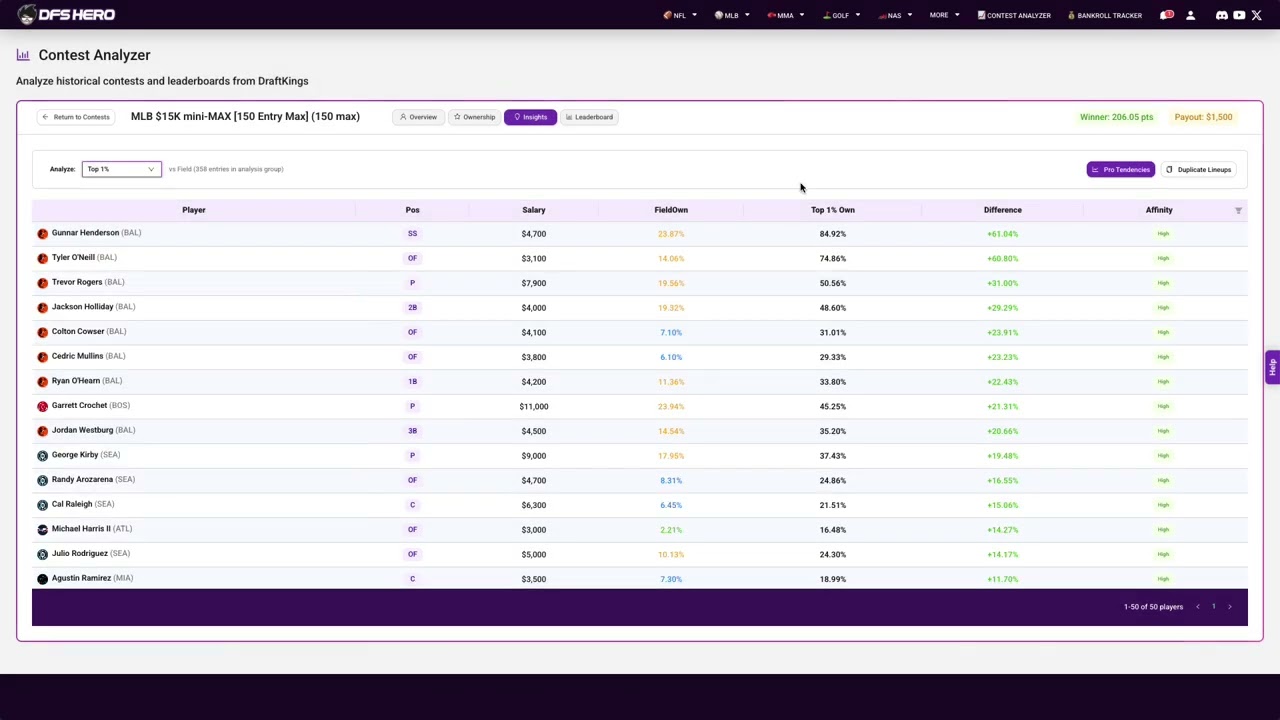1280x720 pixels.
Task: Select the Insights tab
Action: click(x=530, y=117)
